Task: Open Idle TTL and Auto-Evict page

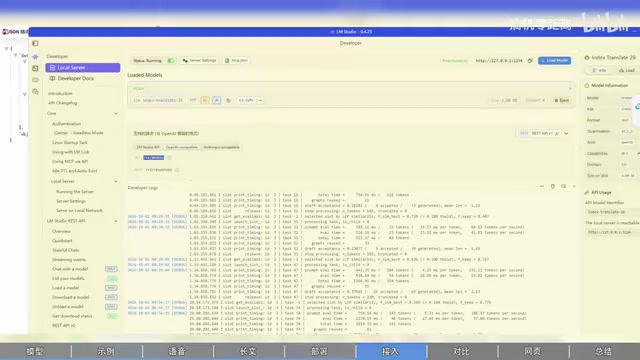Action: coord(75,171)
